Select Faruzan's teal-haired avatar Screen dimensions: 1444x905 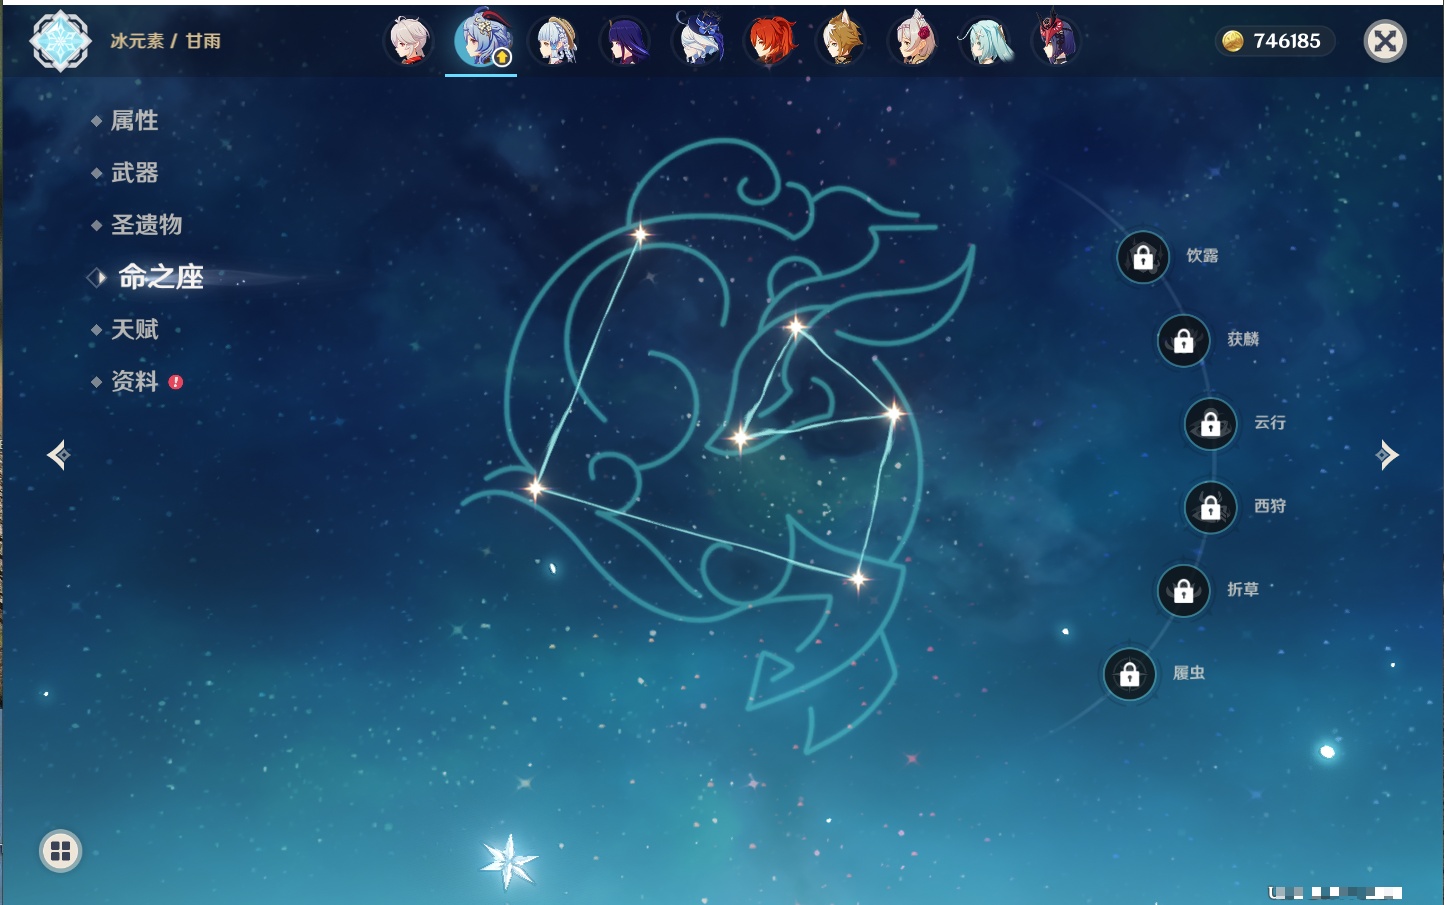(x=986, y=41)
